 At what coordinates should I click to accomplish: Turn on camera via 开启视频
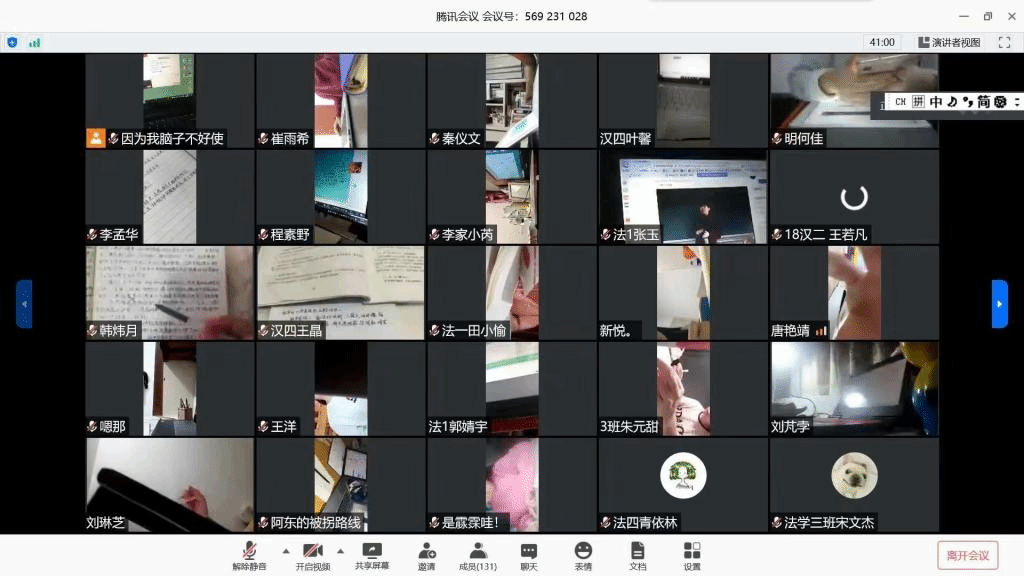coord(312,555)
